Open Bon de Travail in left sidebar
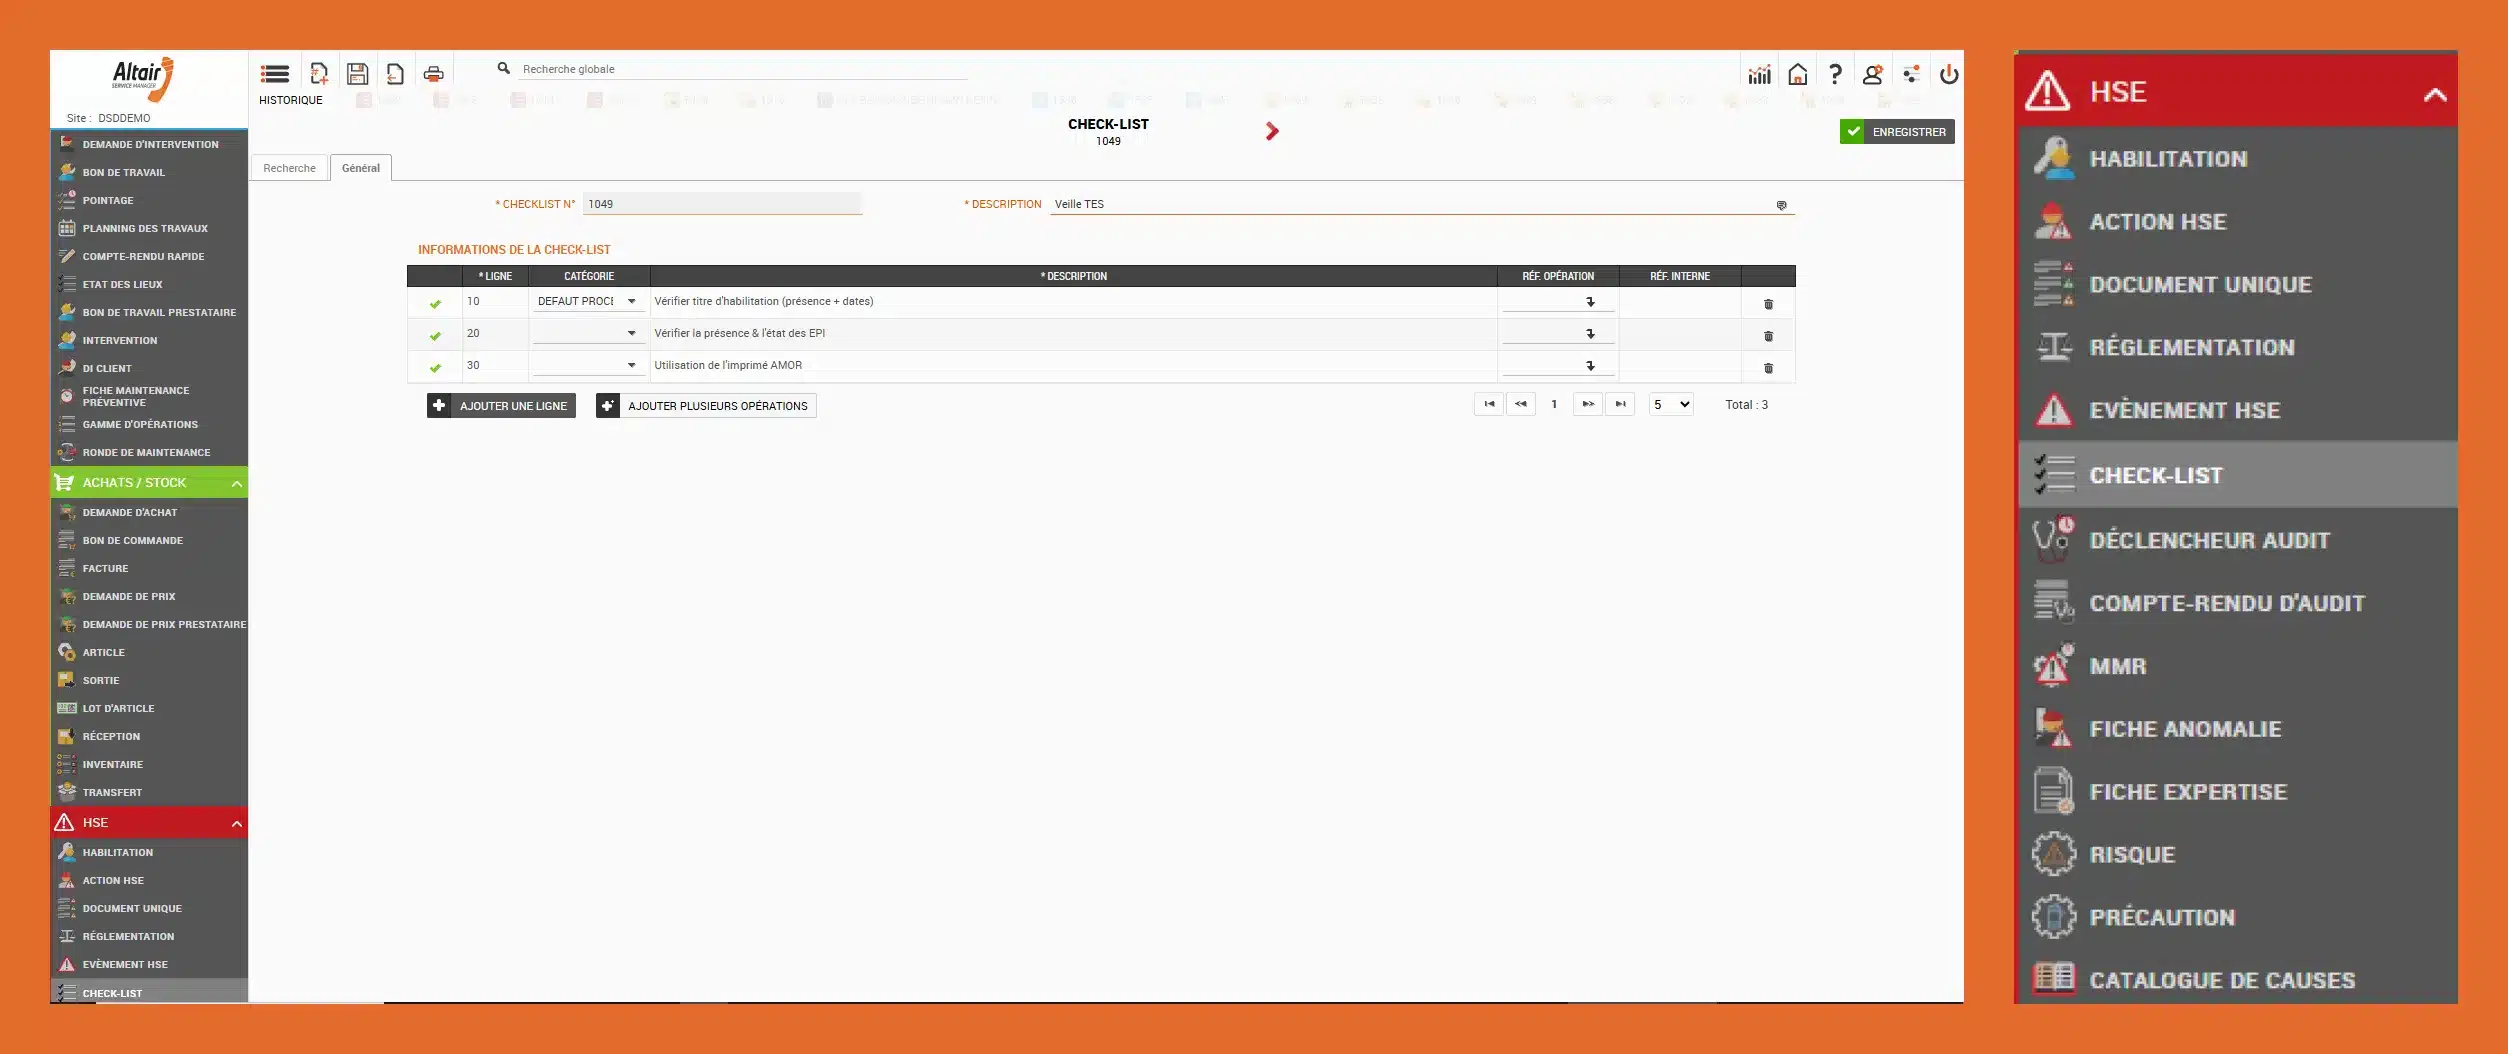The height and width of the screenshot is (1054, 2508). [x=149, y=172]
